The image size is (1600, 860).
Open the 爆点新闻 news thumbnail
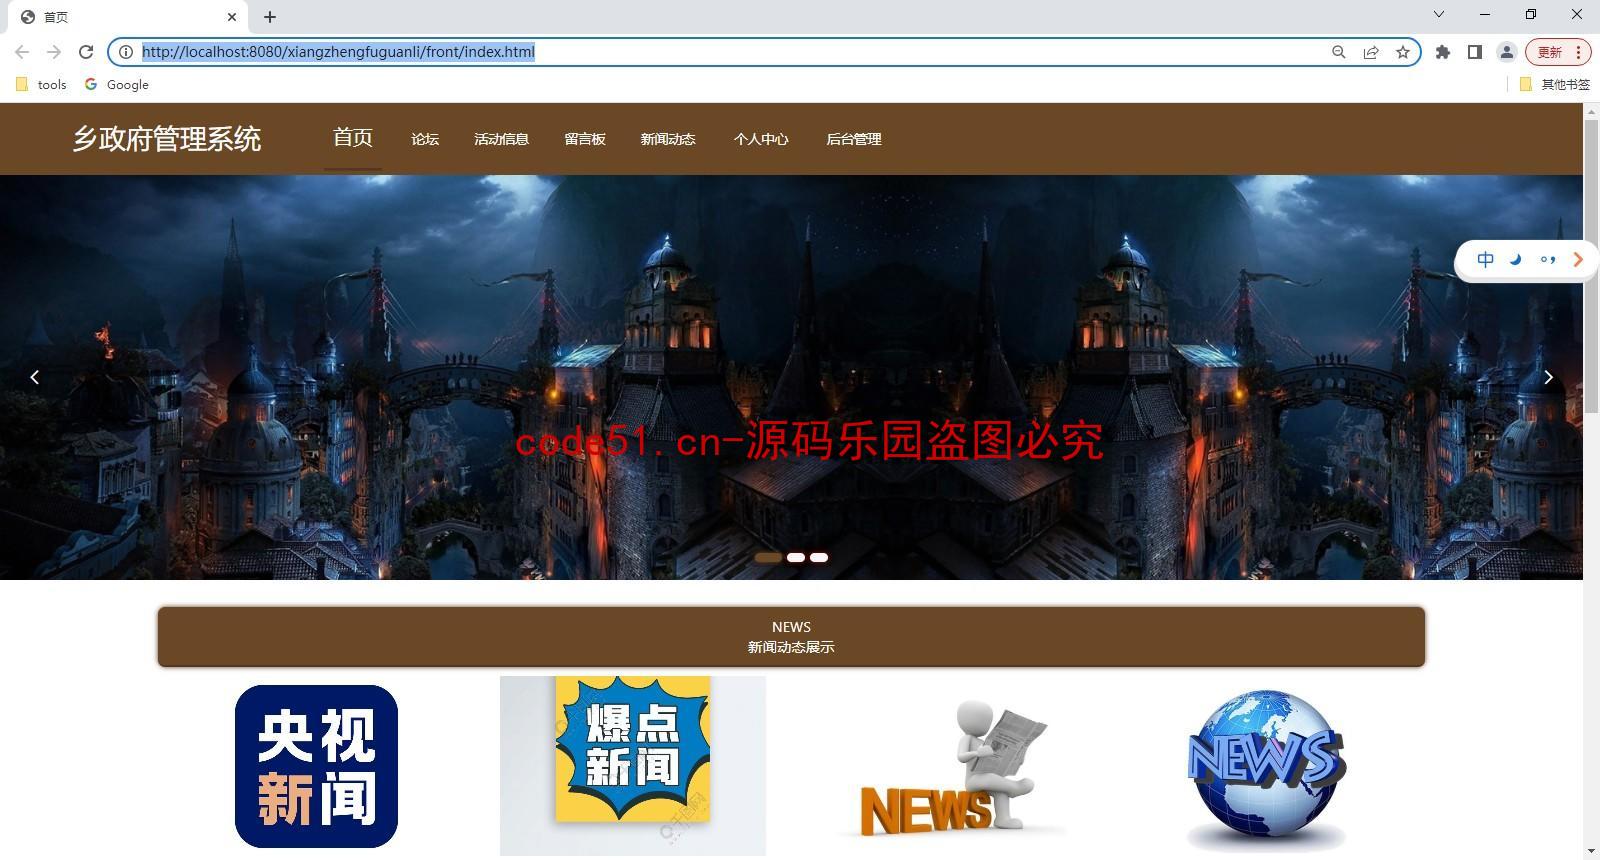coord(633,766)
